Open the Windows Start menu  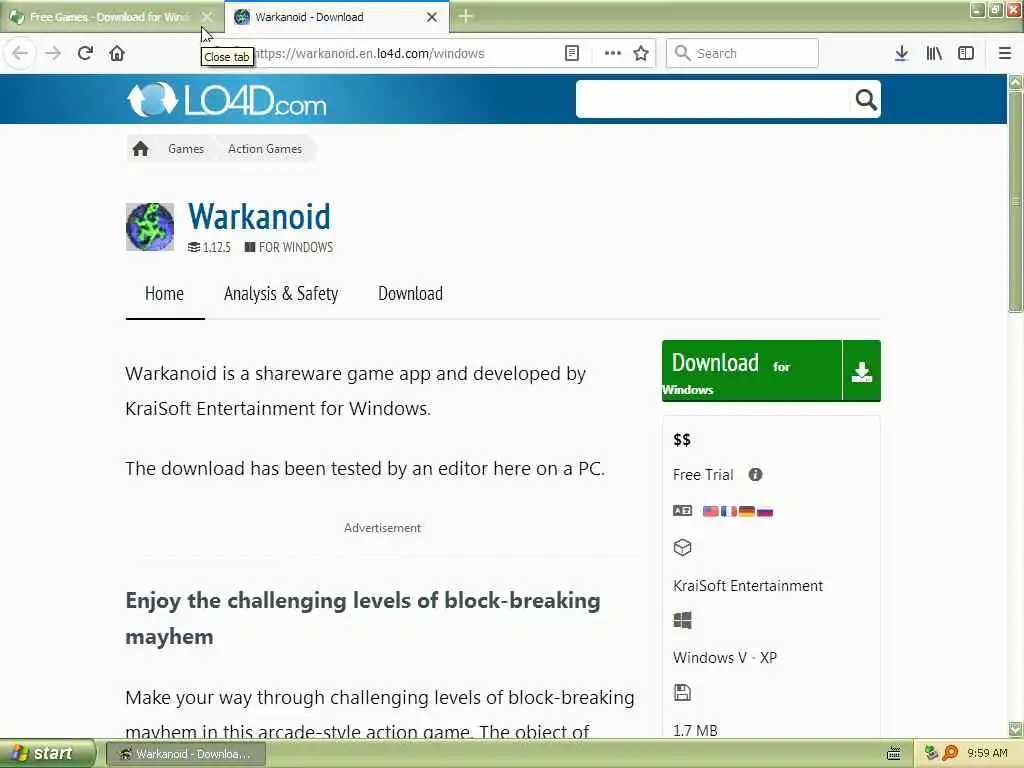click(x=47, y=754)
